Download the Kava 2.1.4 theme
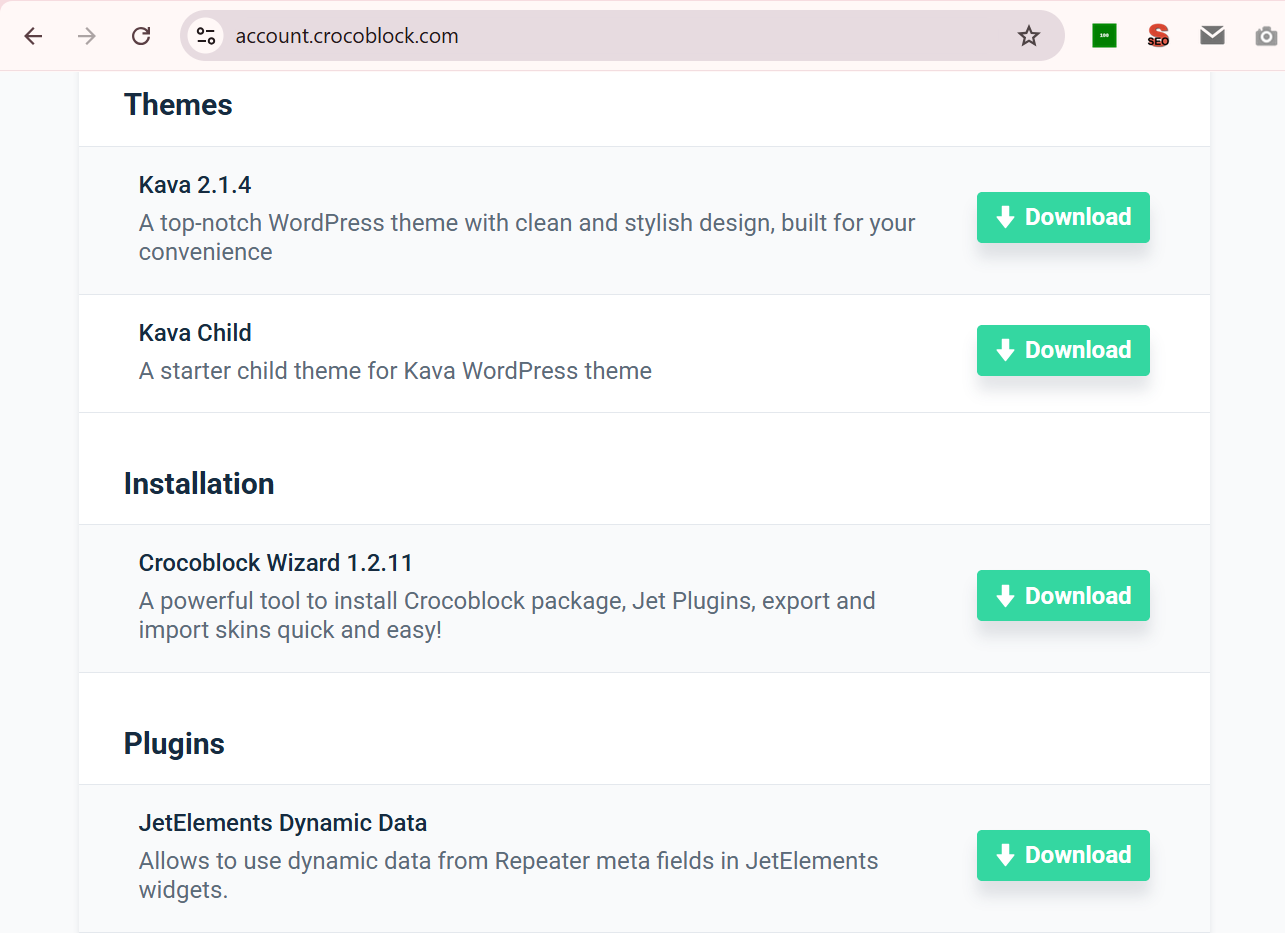The width and height of the screenshot is (1285, 933). [x=1063, y=217]
